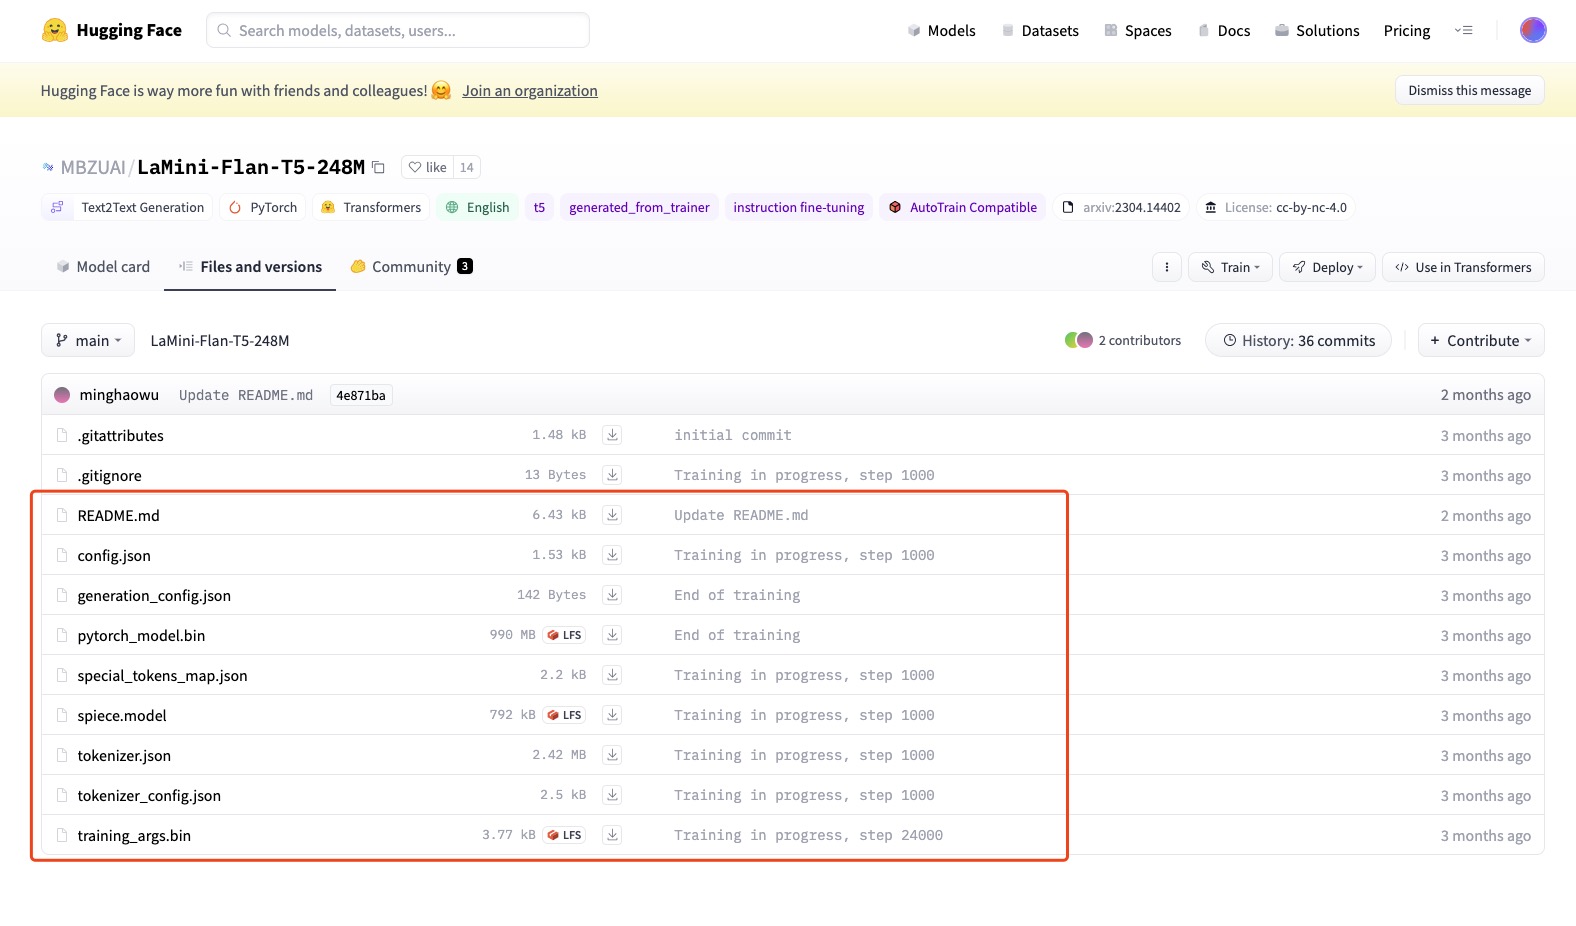Open the like count 14
The width and height of the screenshot is (1576, 926).
[467, 167]
